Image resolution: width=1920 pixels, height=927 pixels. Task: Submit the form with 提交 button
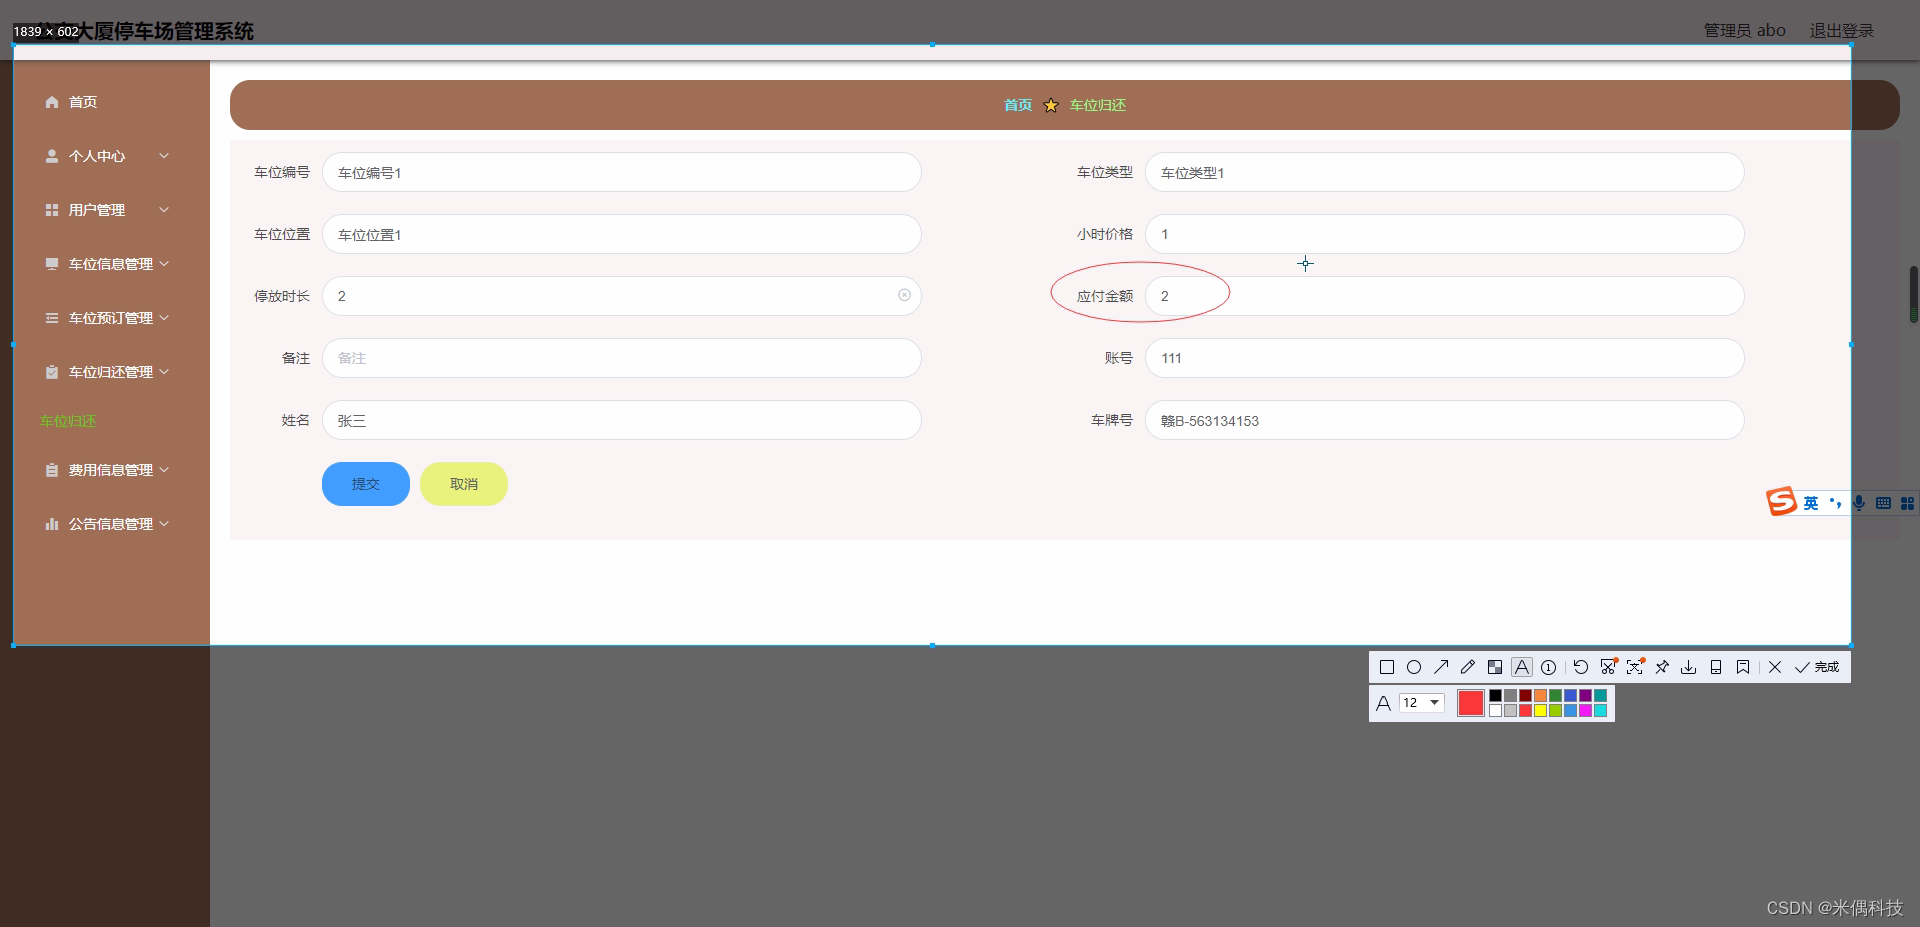365,483
